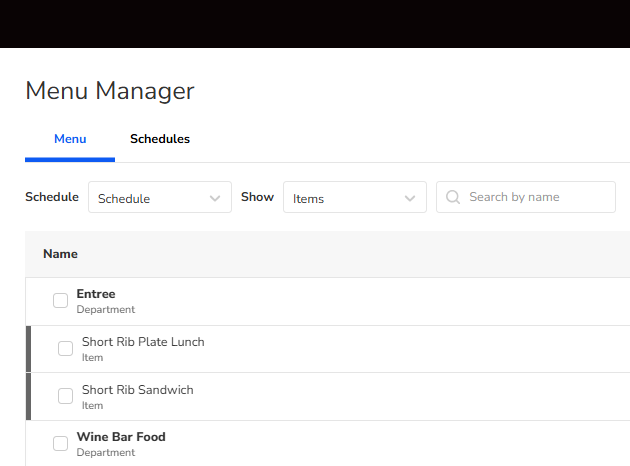Open the Wine Bar Food department
Screen dimensions: 630x466
tap(121, 437)
